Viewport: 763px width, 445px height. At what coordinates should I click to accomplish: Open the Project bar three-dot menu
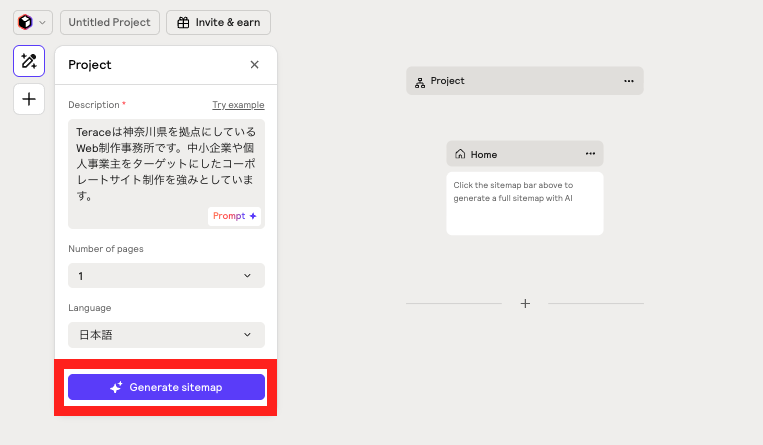[628, 81]
